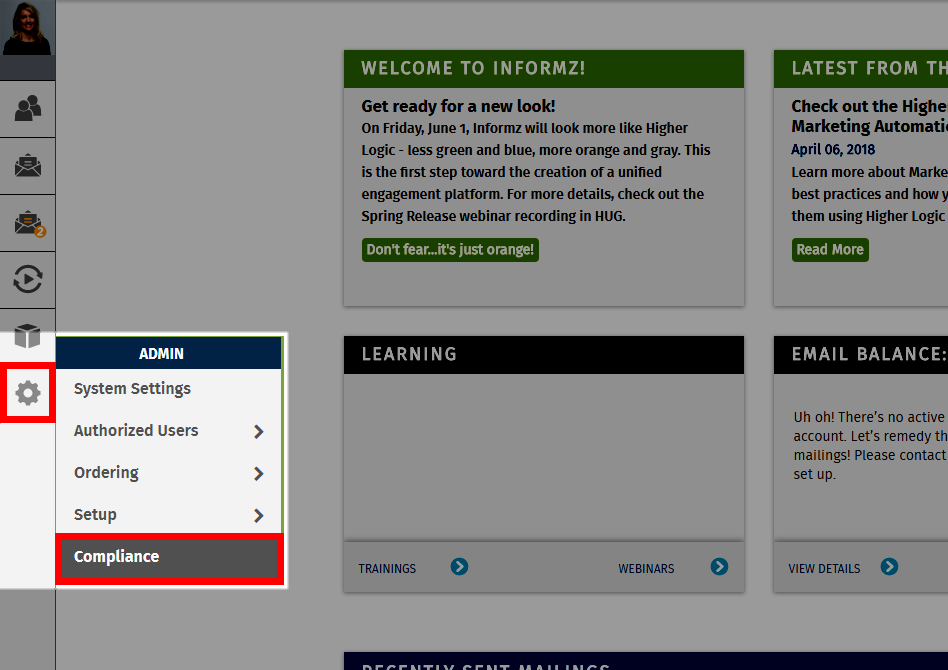Open the box package sidebar icon

27,336
